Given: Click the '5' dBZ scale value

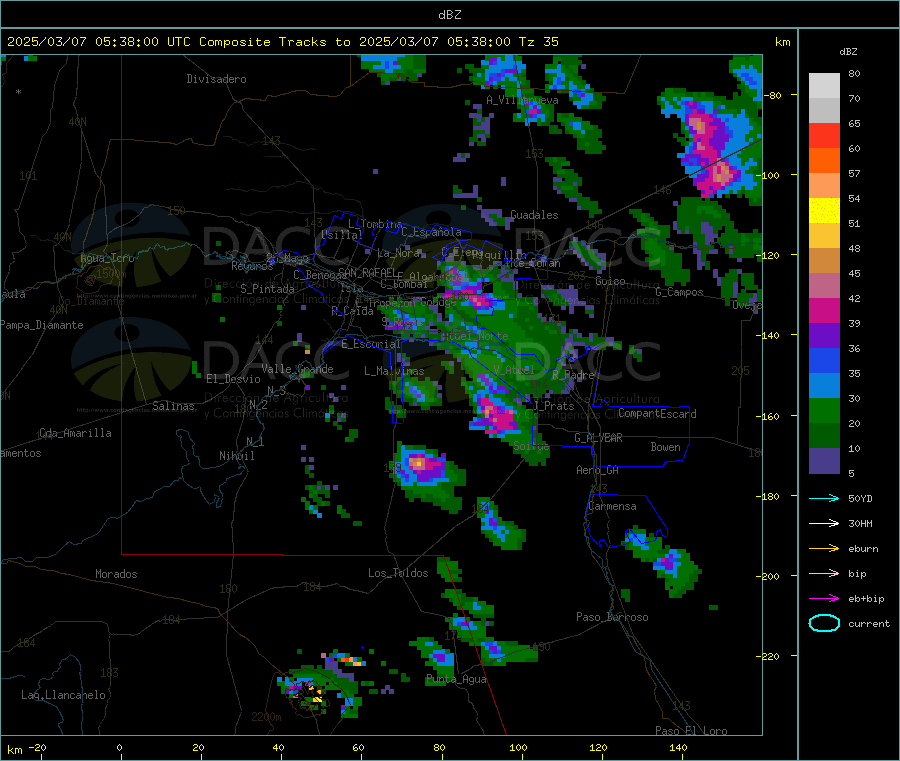Looking at the screenshot, I should click(x=851, y=473).
